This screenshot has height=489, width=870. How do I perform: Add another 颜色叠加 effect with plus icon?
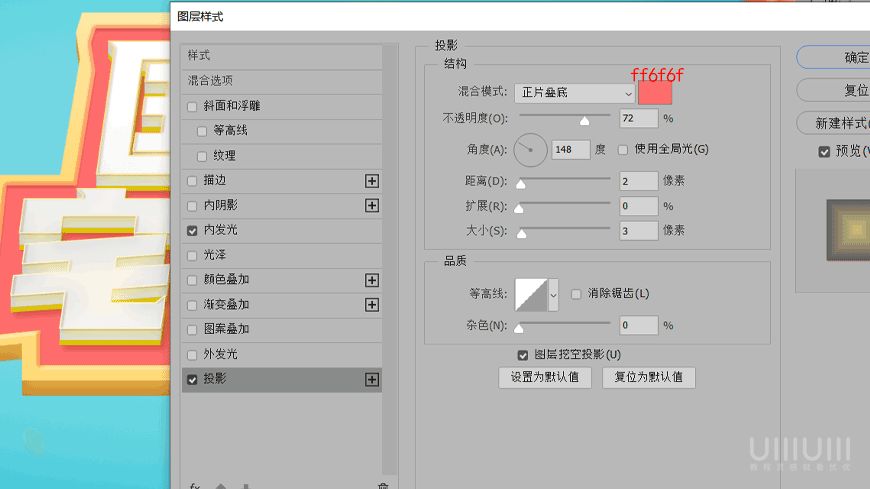[x=372, y=280]
